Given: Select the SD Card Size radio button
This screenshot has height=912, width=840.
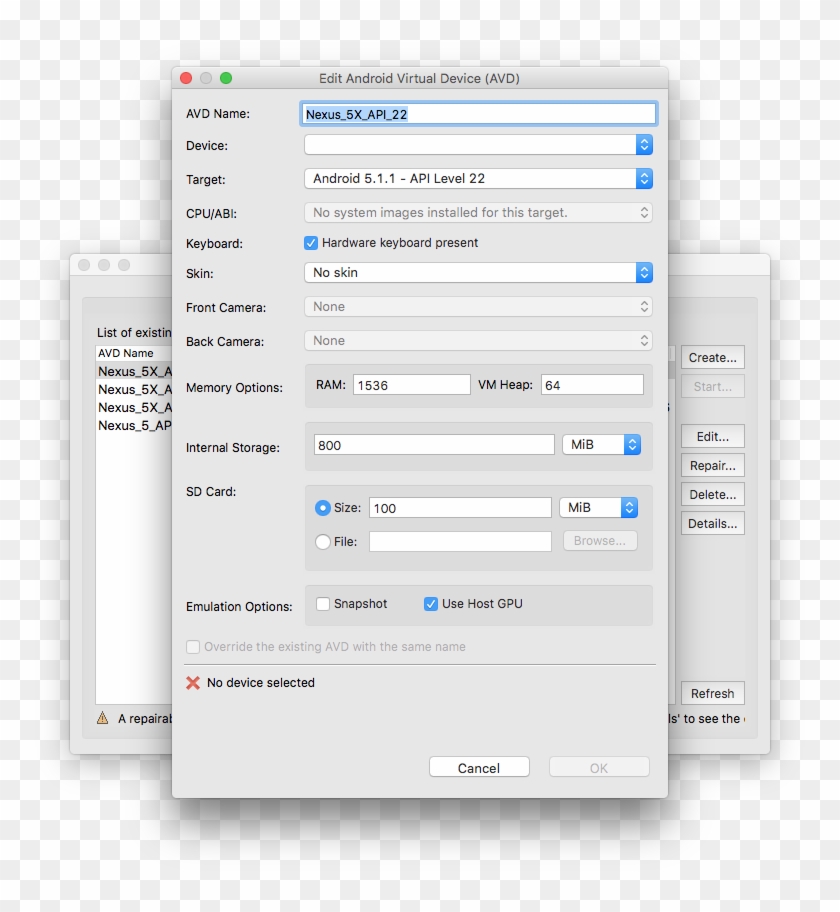Looking at the screenshot, I should pyautogui.click(x=323, y=507).
